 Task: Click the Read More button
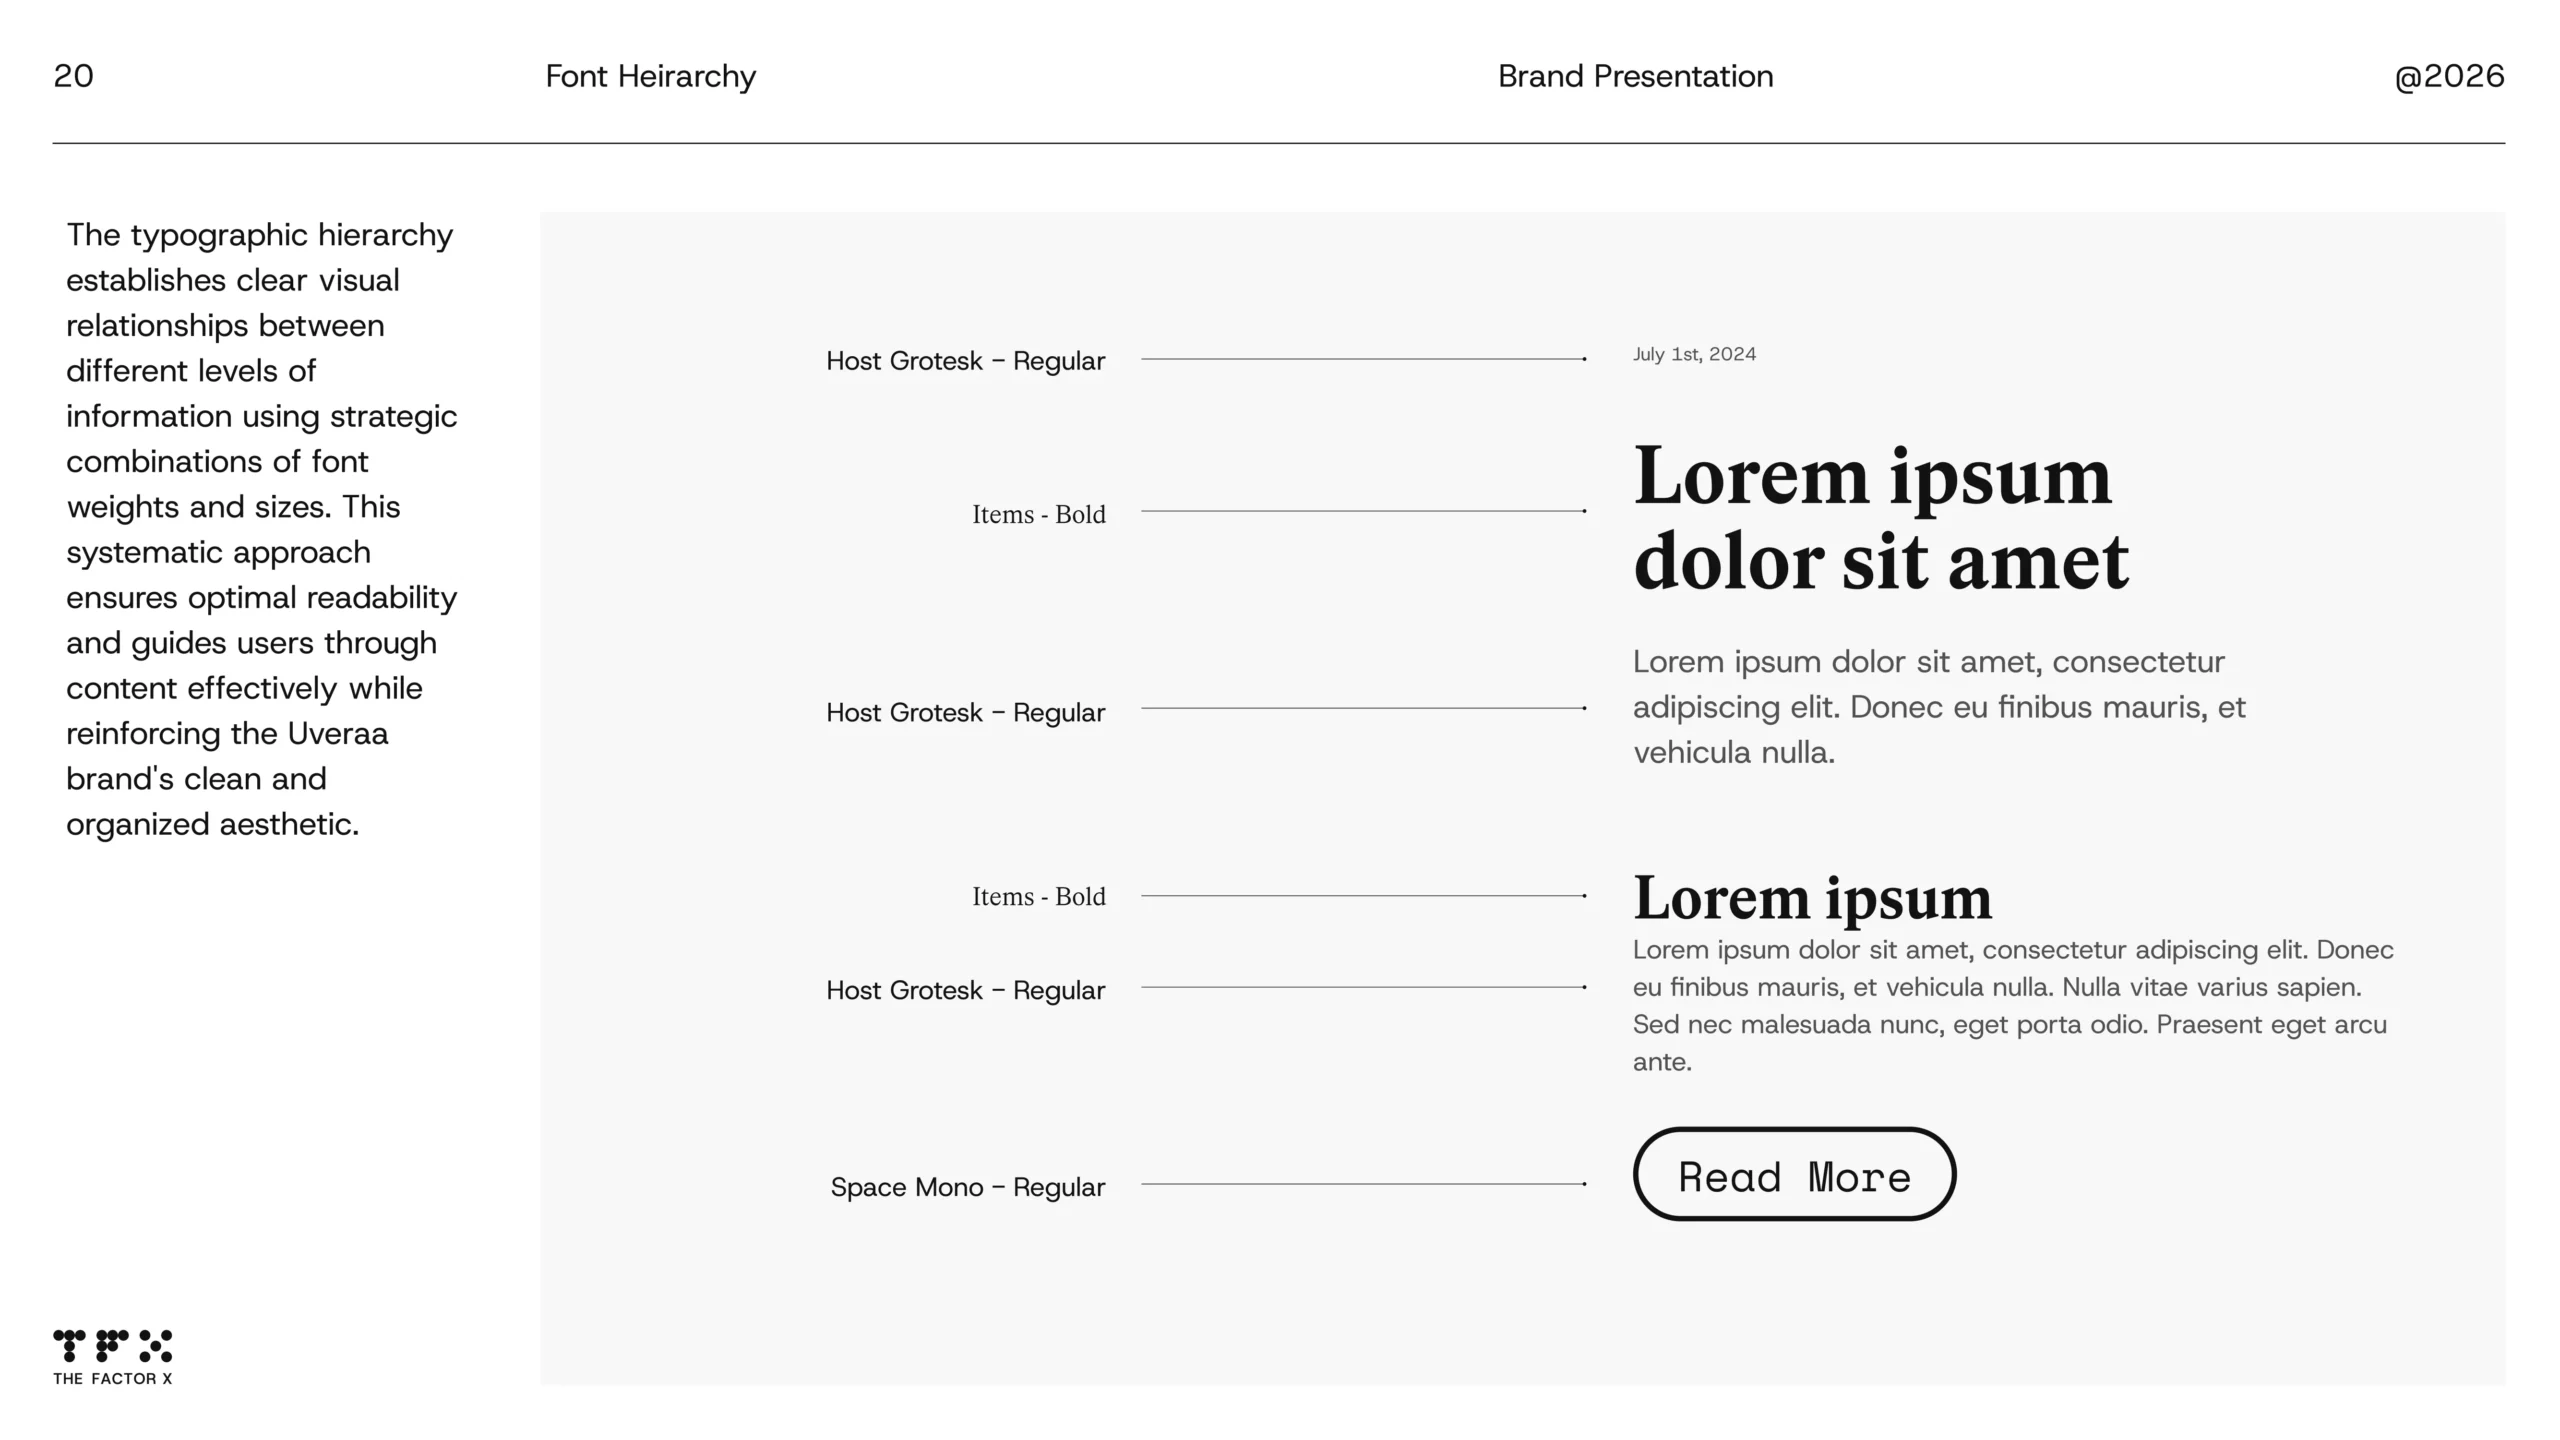[1794, 1174]
